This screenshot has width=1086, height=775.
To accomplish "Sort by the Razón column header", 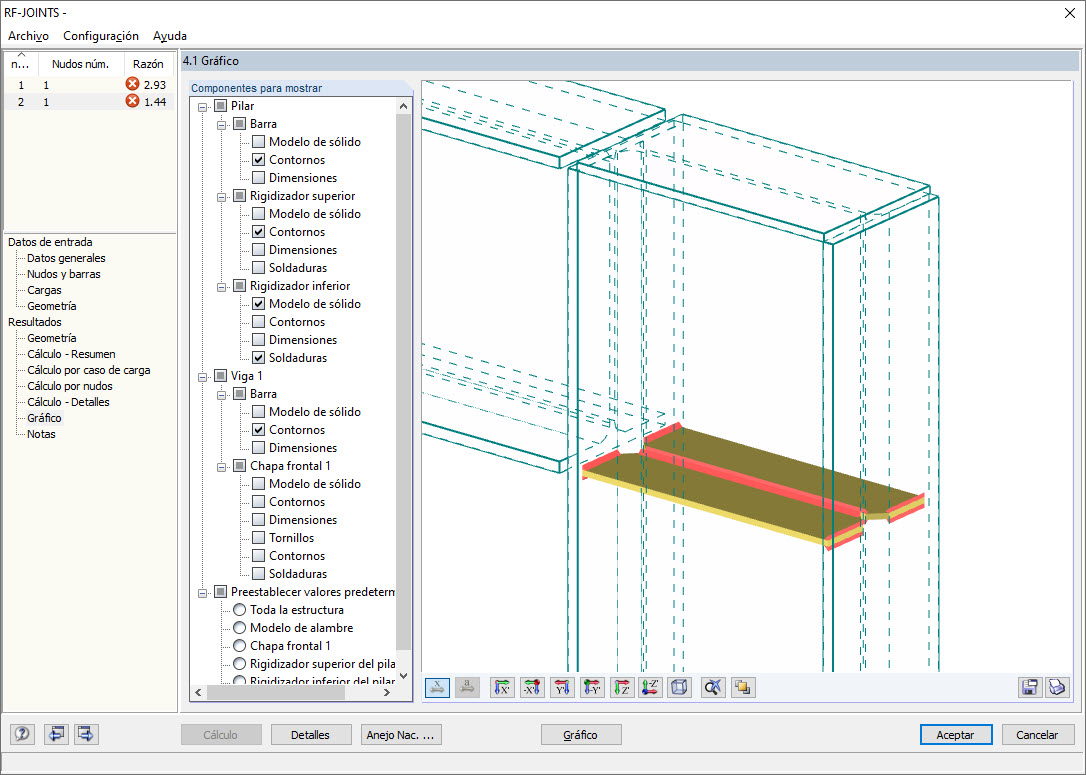I will click(148, 64).
